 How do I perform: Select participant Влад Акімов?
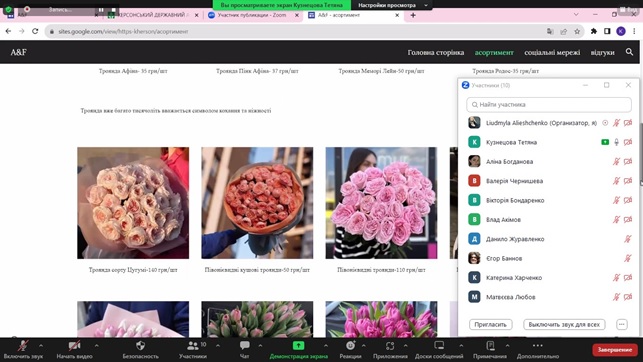tap(549, 219)
